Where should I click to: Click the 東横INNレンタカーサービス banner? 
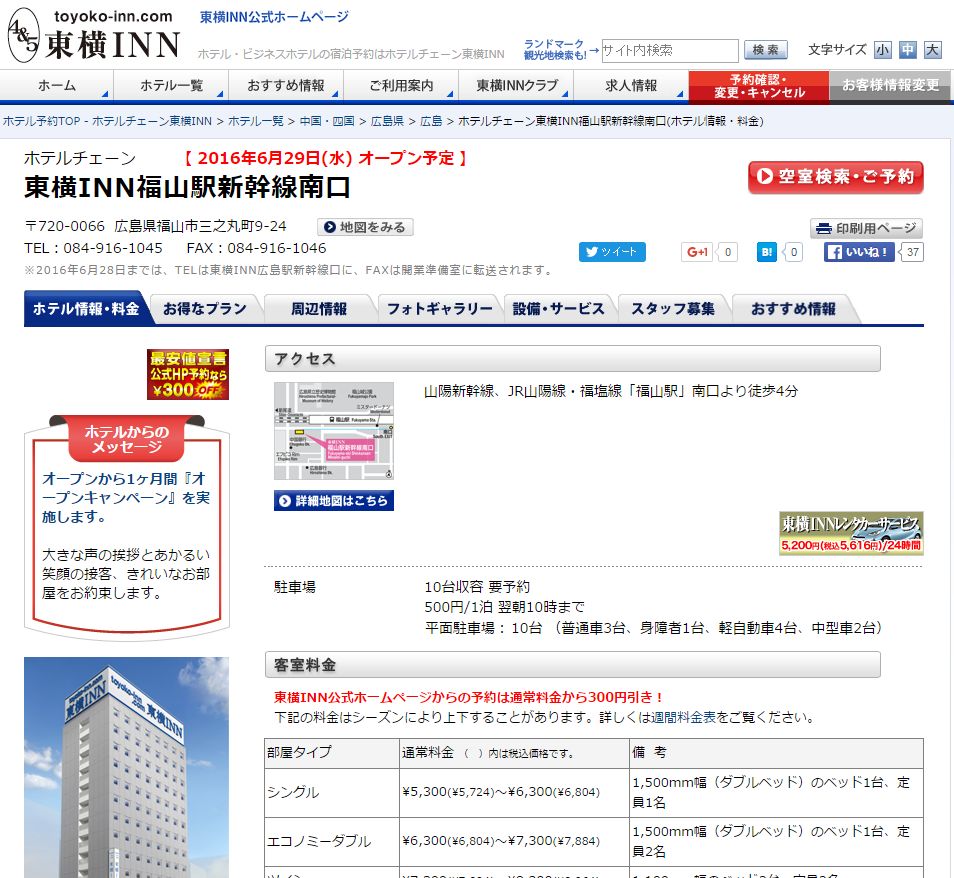point(851,533)
